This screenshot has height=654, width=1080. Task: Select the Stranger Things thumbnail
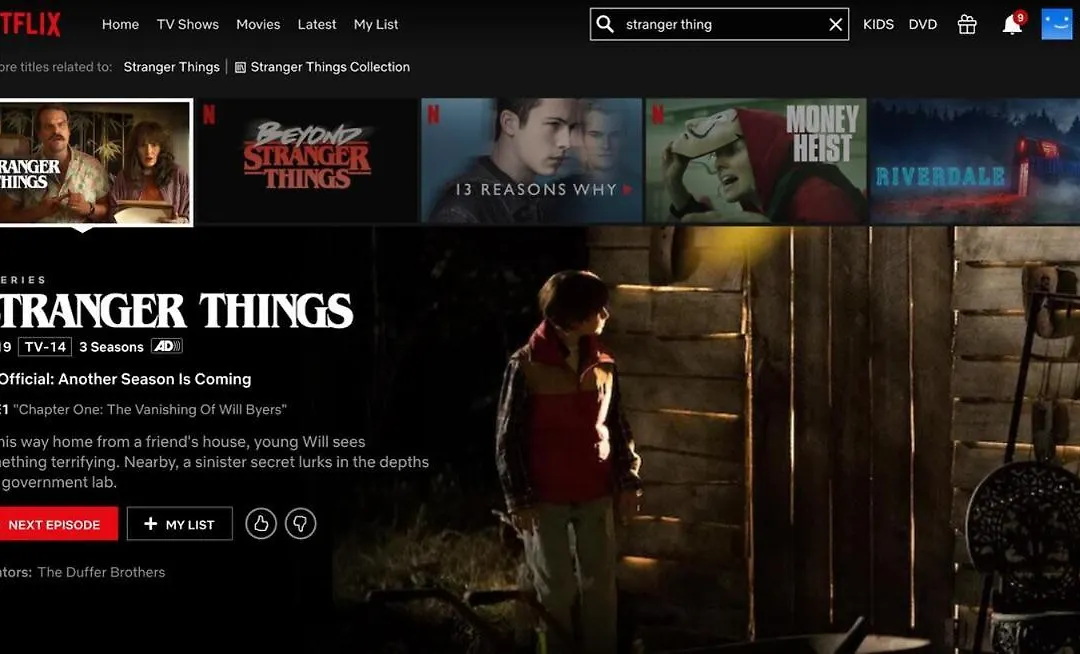click(x=96, y=162)
